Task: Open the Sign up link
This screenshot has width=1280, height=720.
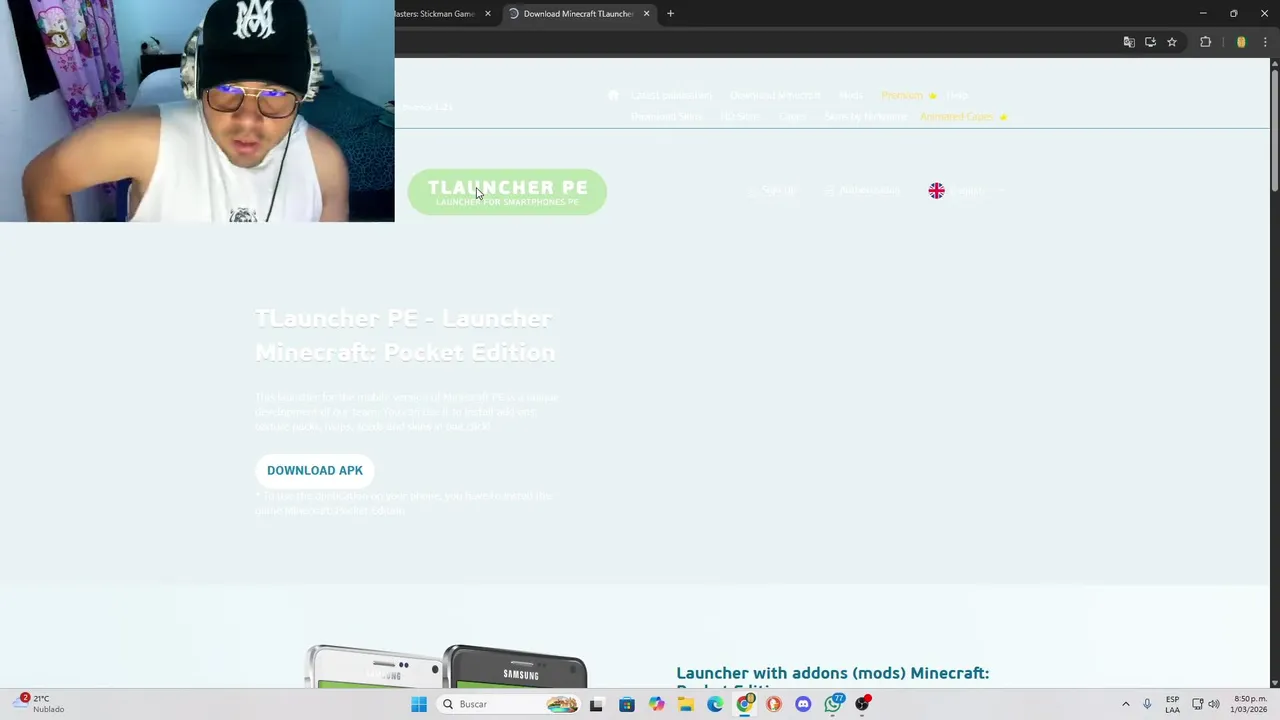Action: [x=771, y=190]
